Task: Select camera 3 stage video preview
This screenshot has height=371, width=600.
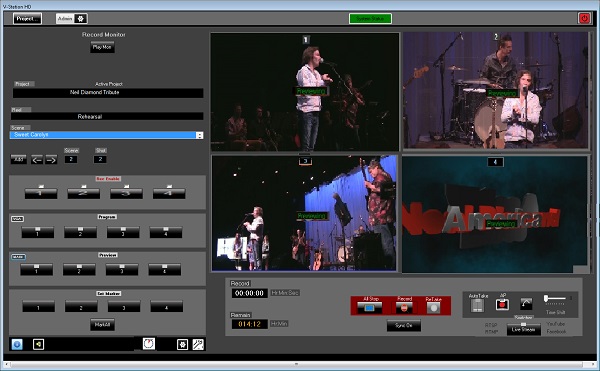Action: pyautogui.click(x=305, y=213)
